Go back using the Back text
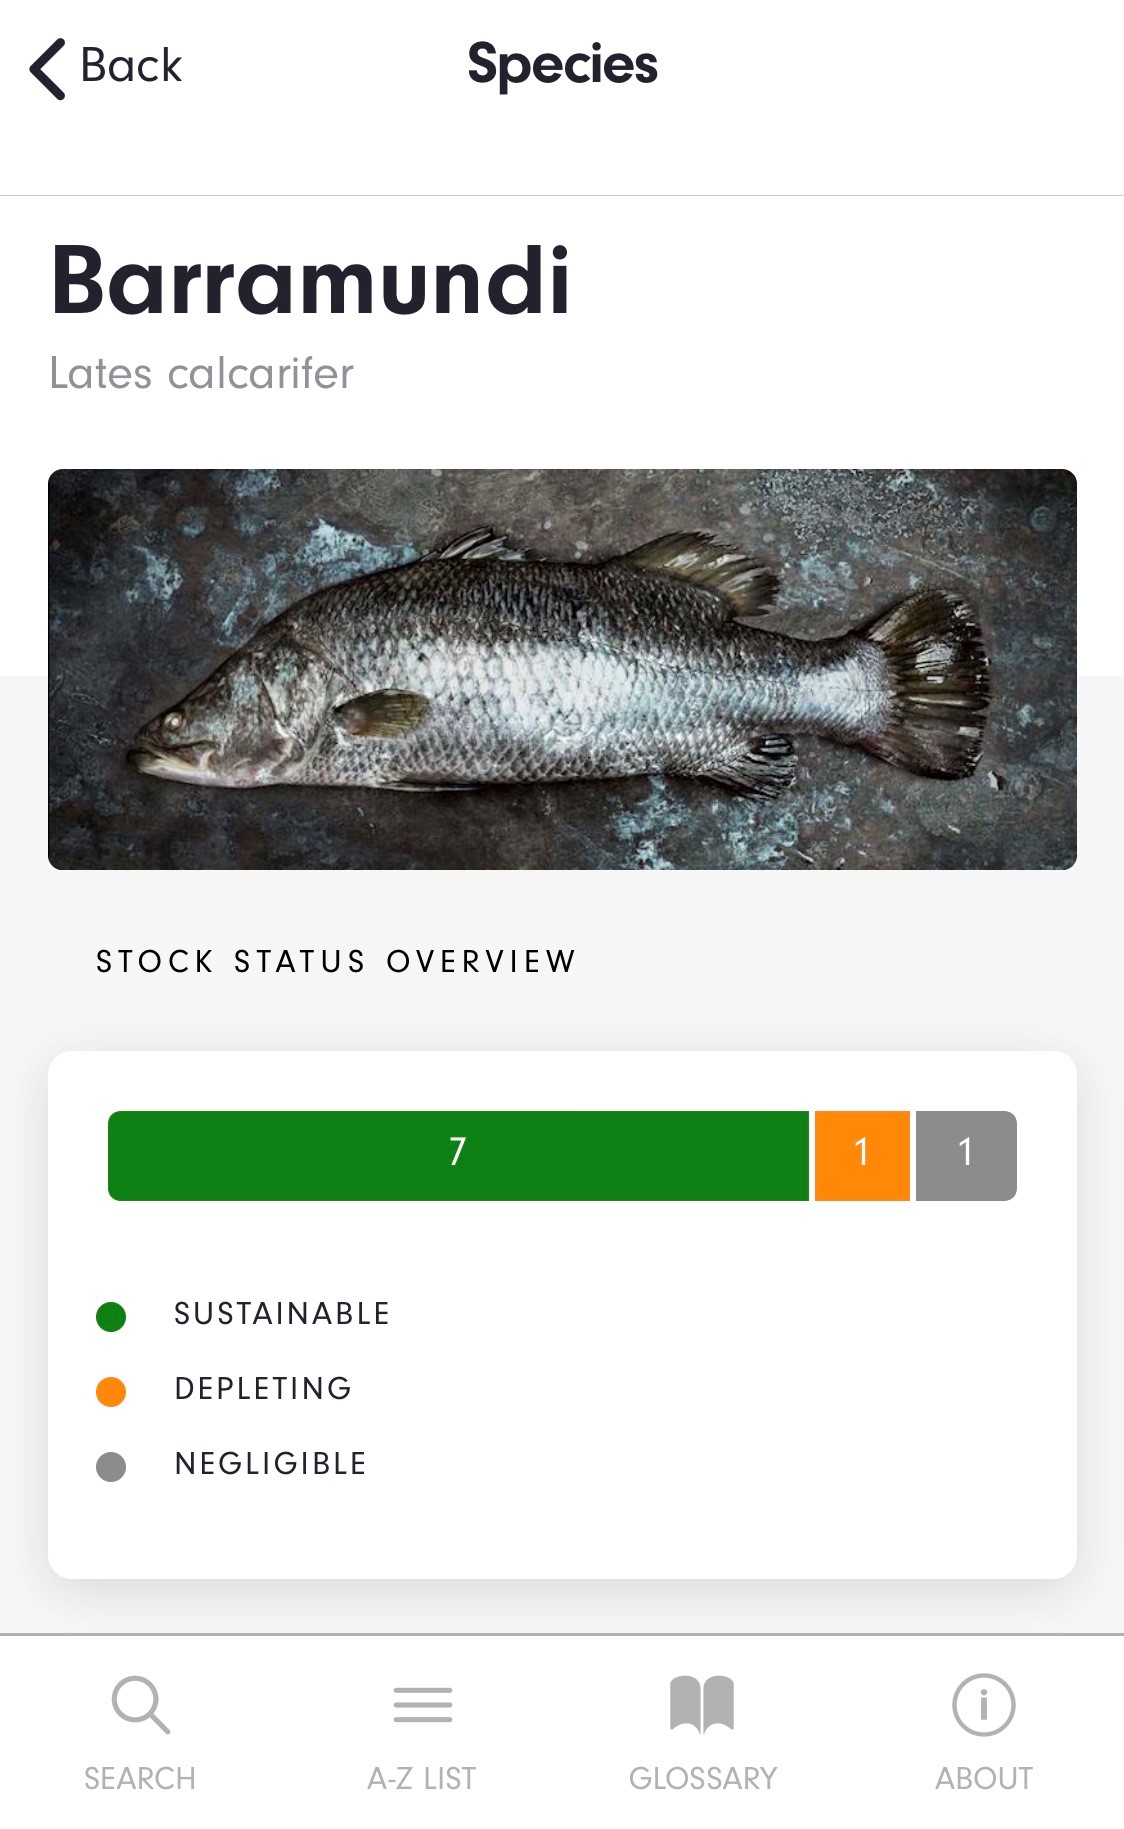 point(131,66)
